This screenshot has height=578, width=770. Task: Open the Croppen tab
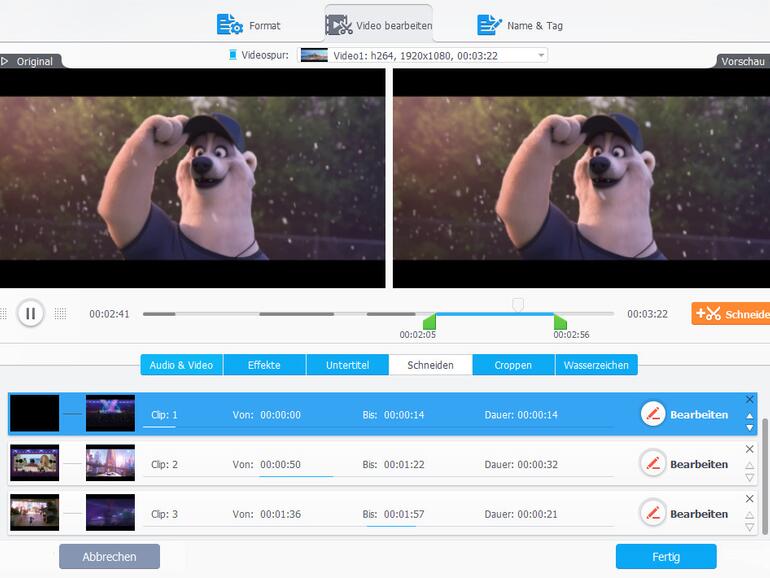[513, 365]
